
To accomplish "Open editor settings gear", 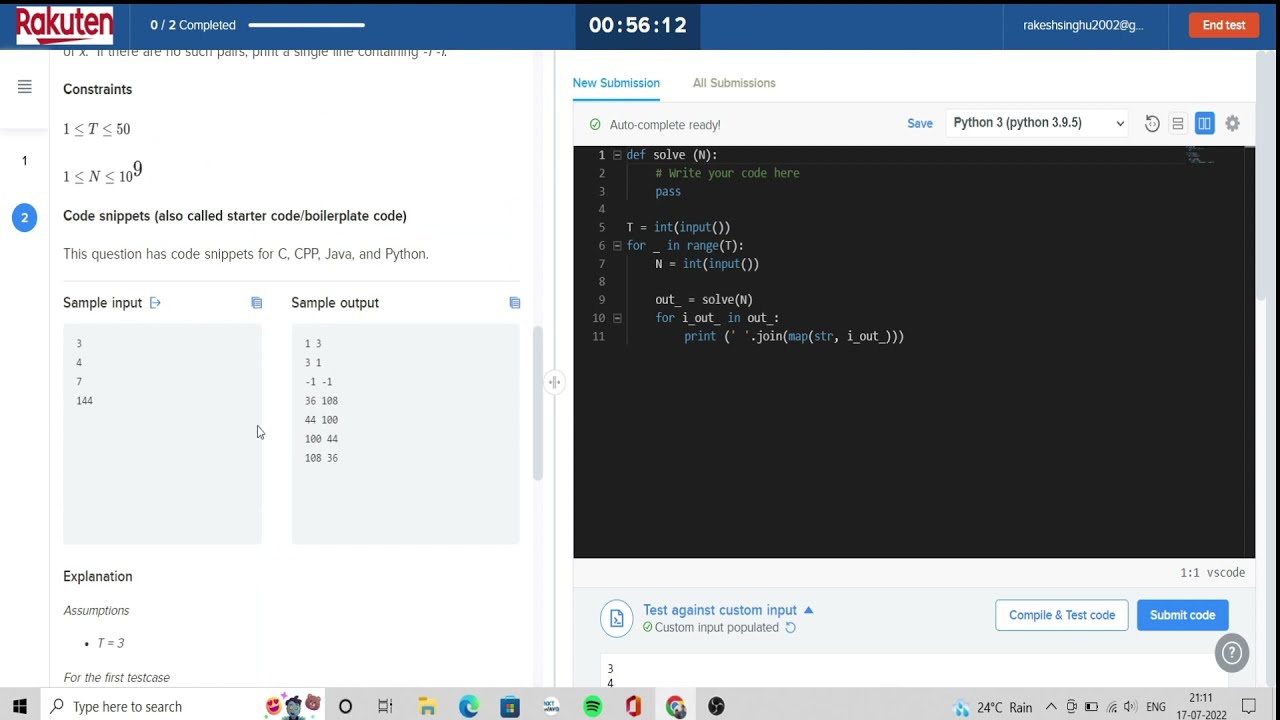I will 1232,123.
